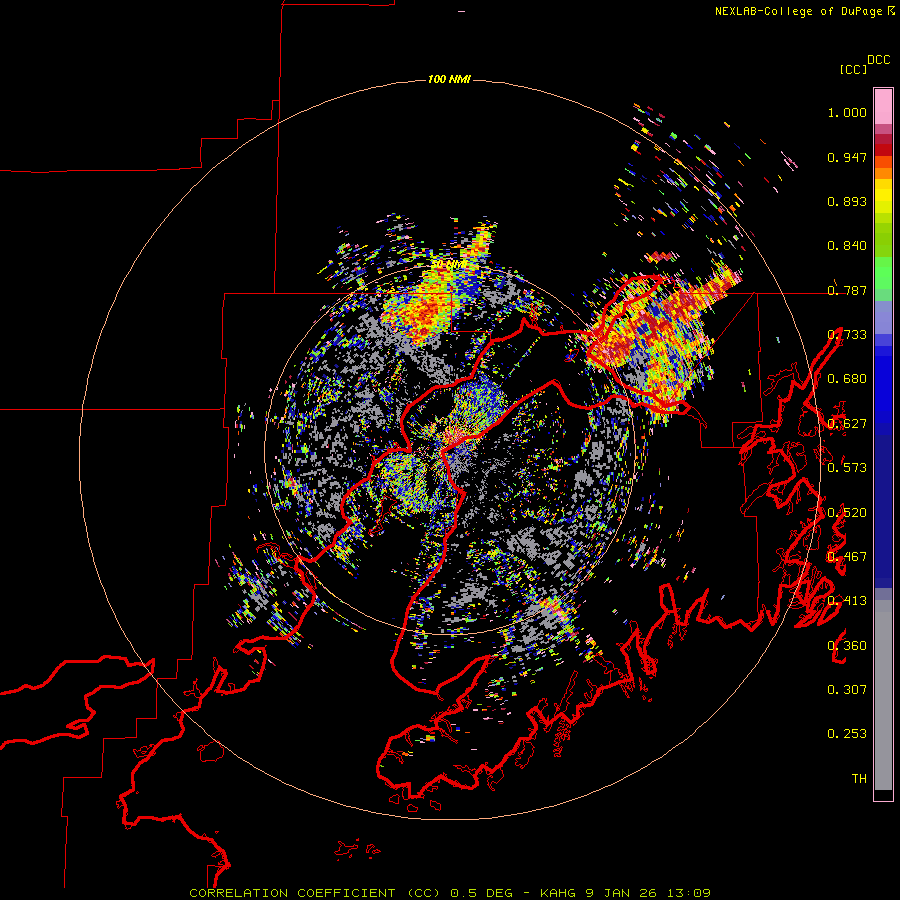Click the CORRELATION COEFFICIENT (CC) caption text
Viewport: 900px width, 900px height.
tap(315, 893)
